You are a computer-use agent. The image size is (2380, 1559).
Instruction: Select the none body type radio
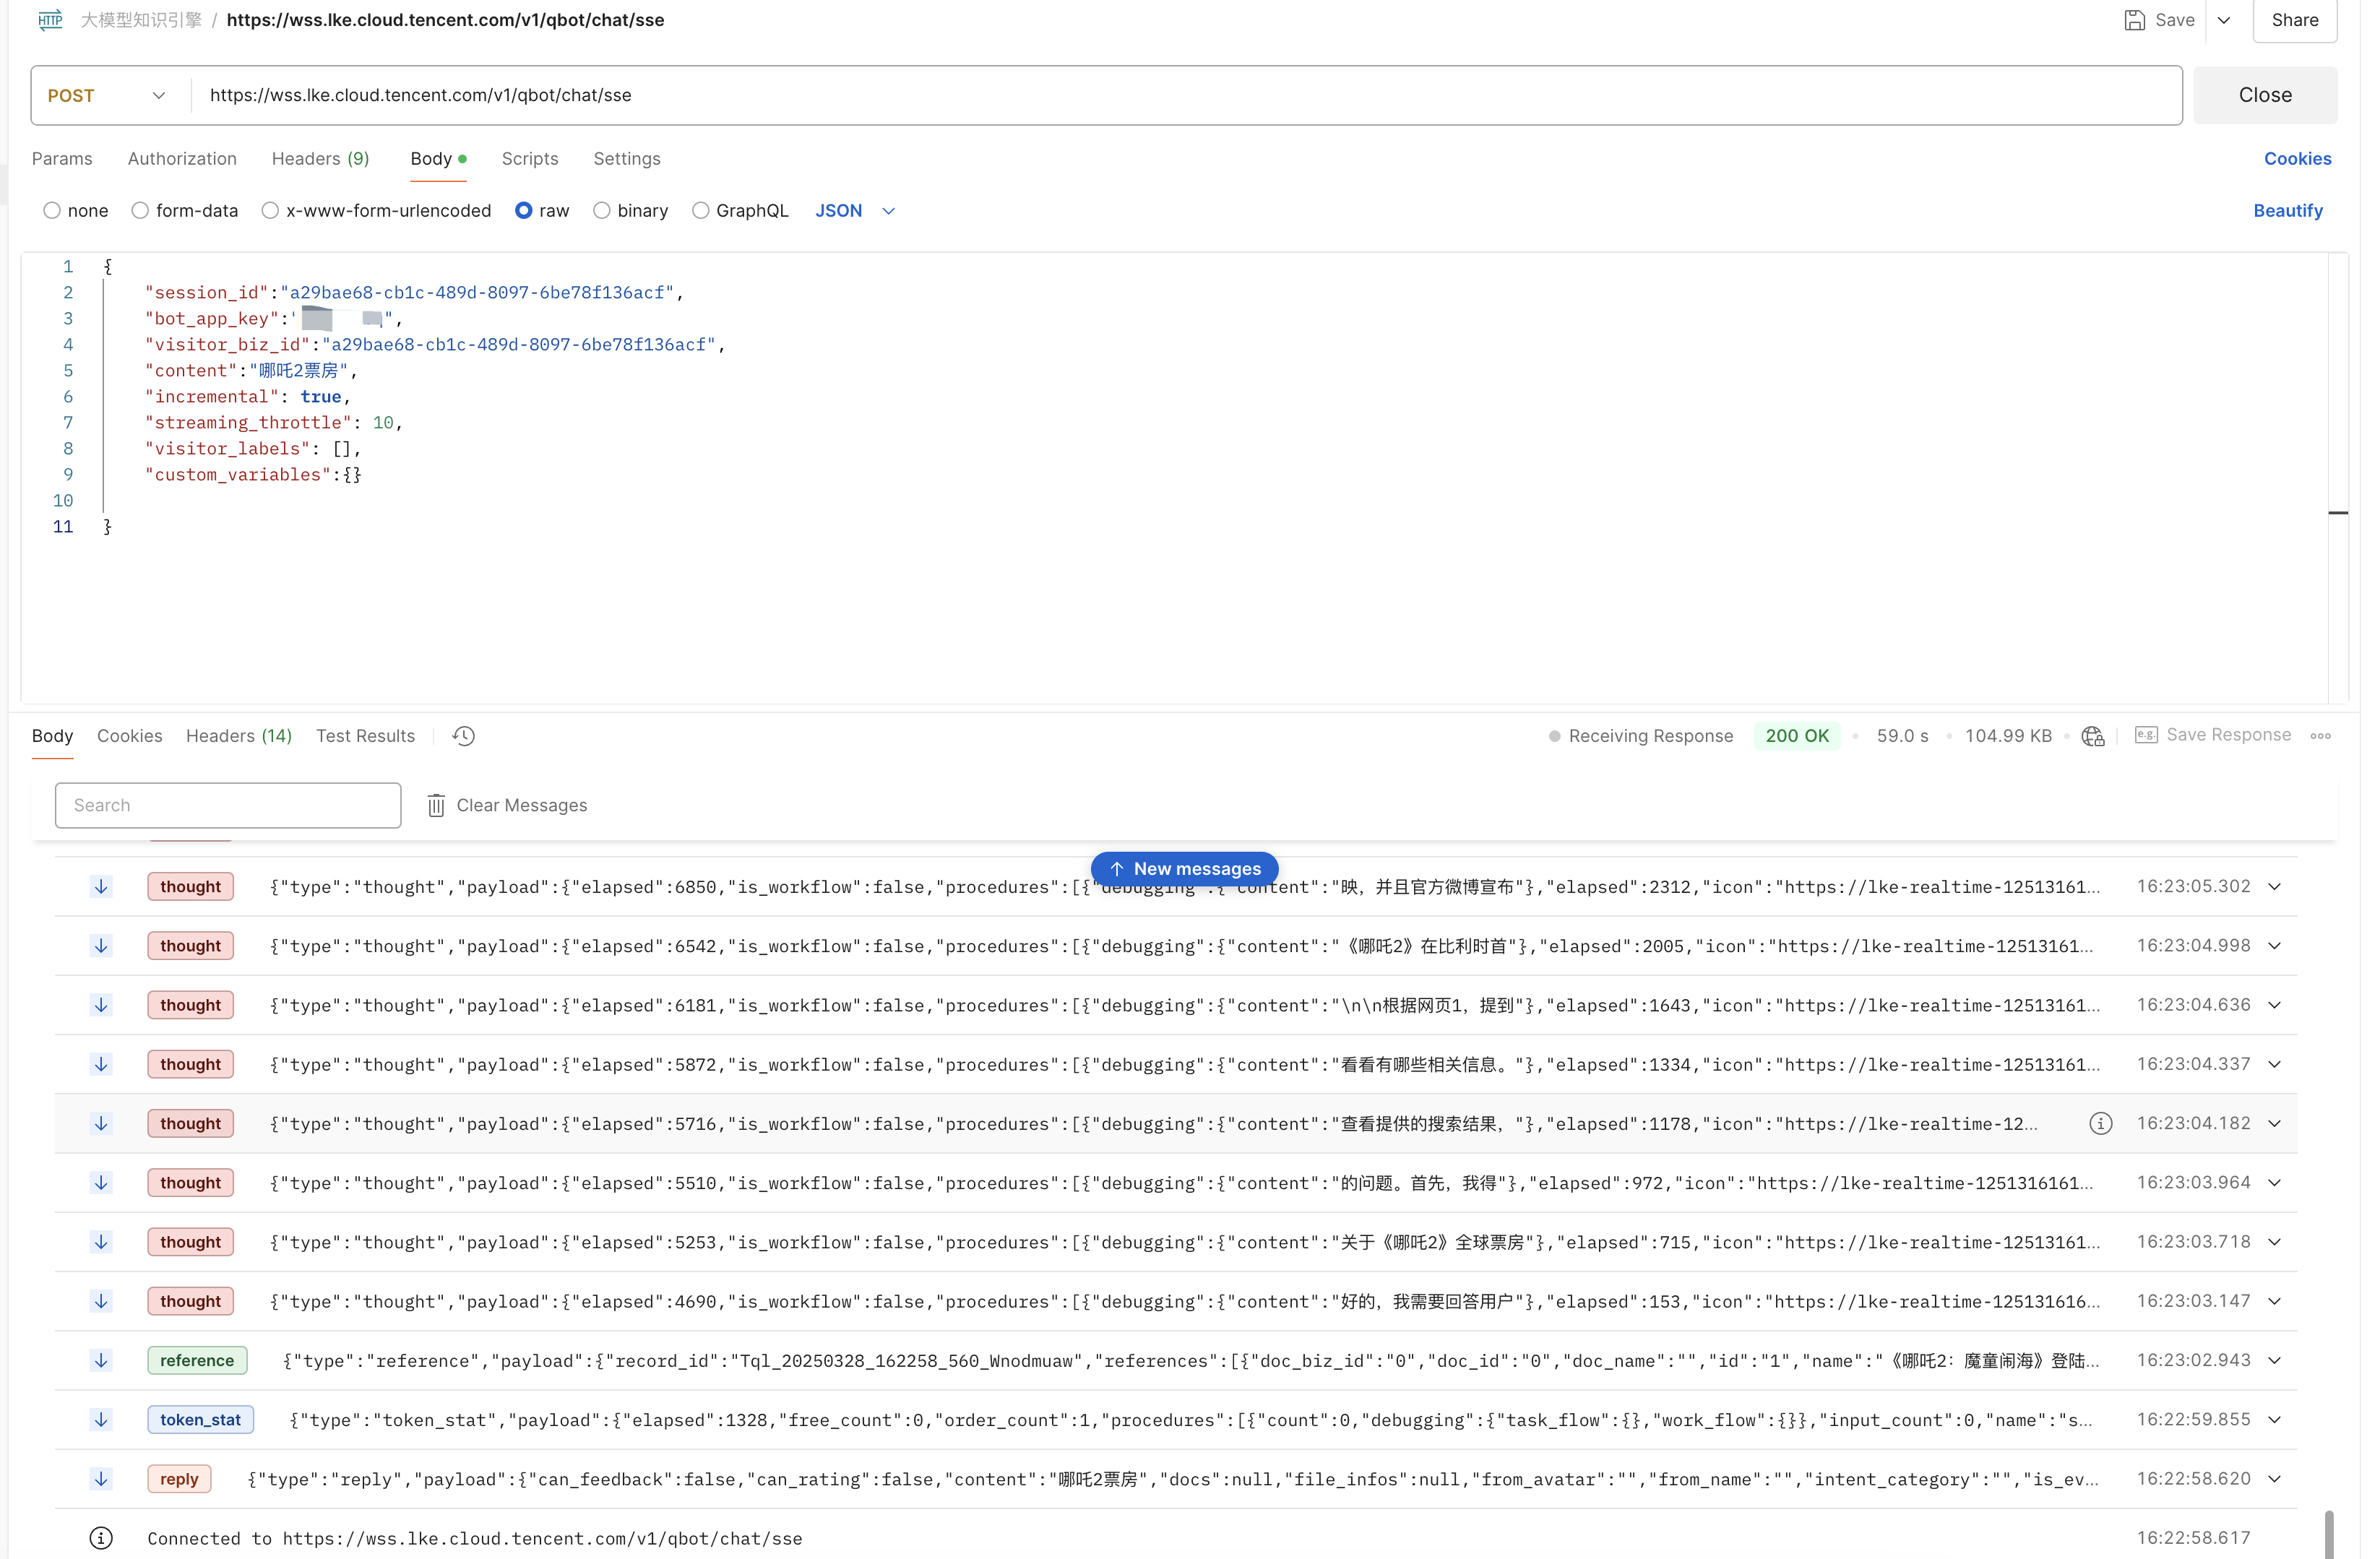pos(52,211)
